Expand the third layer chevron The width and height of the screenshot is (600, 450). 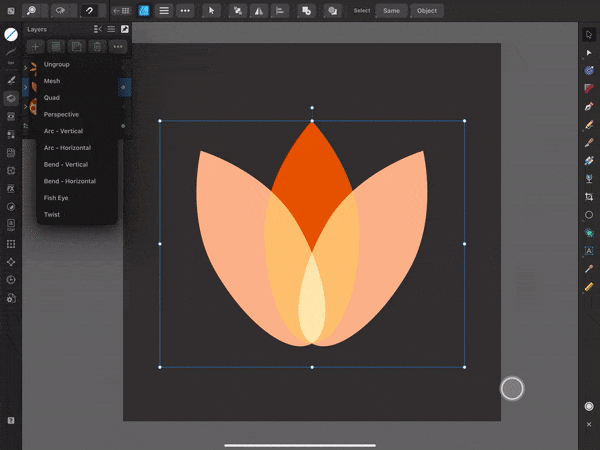click(25, 107)
